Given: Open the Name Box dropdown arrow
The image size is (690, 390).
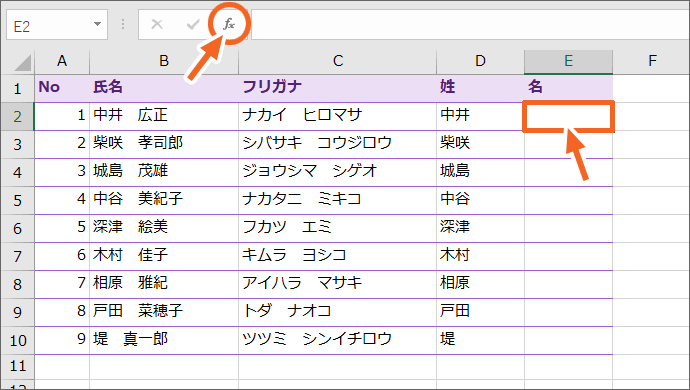Looking at the screenshot, I should pyautogui.click(x=97, y=24).
